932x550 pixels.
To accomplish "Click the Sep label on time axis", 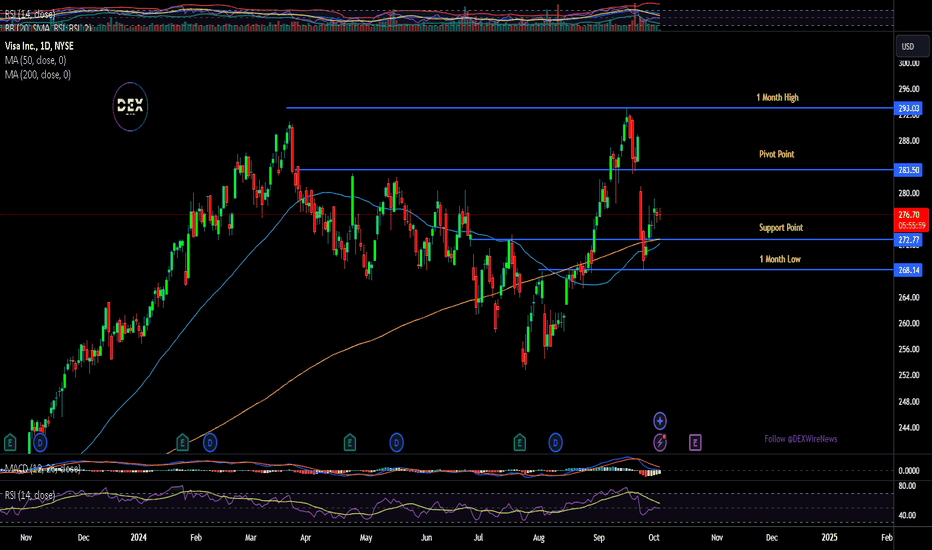I will click(599, 538).
